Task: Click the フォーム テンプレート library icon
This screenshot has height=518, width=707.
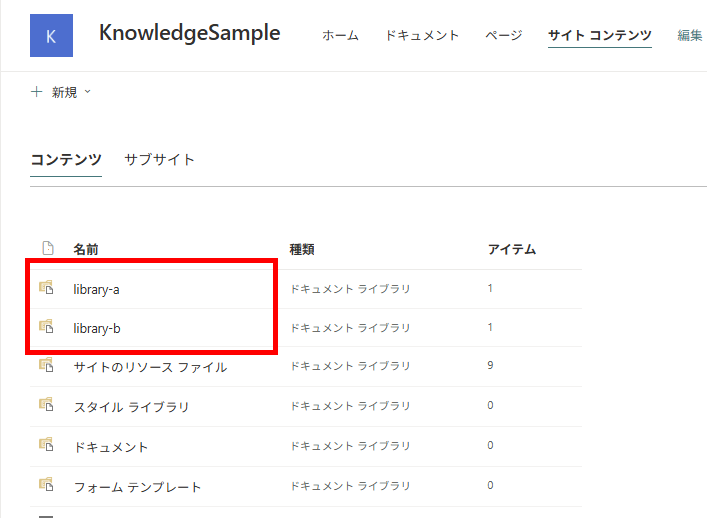Action: tap(46, 485)
